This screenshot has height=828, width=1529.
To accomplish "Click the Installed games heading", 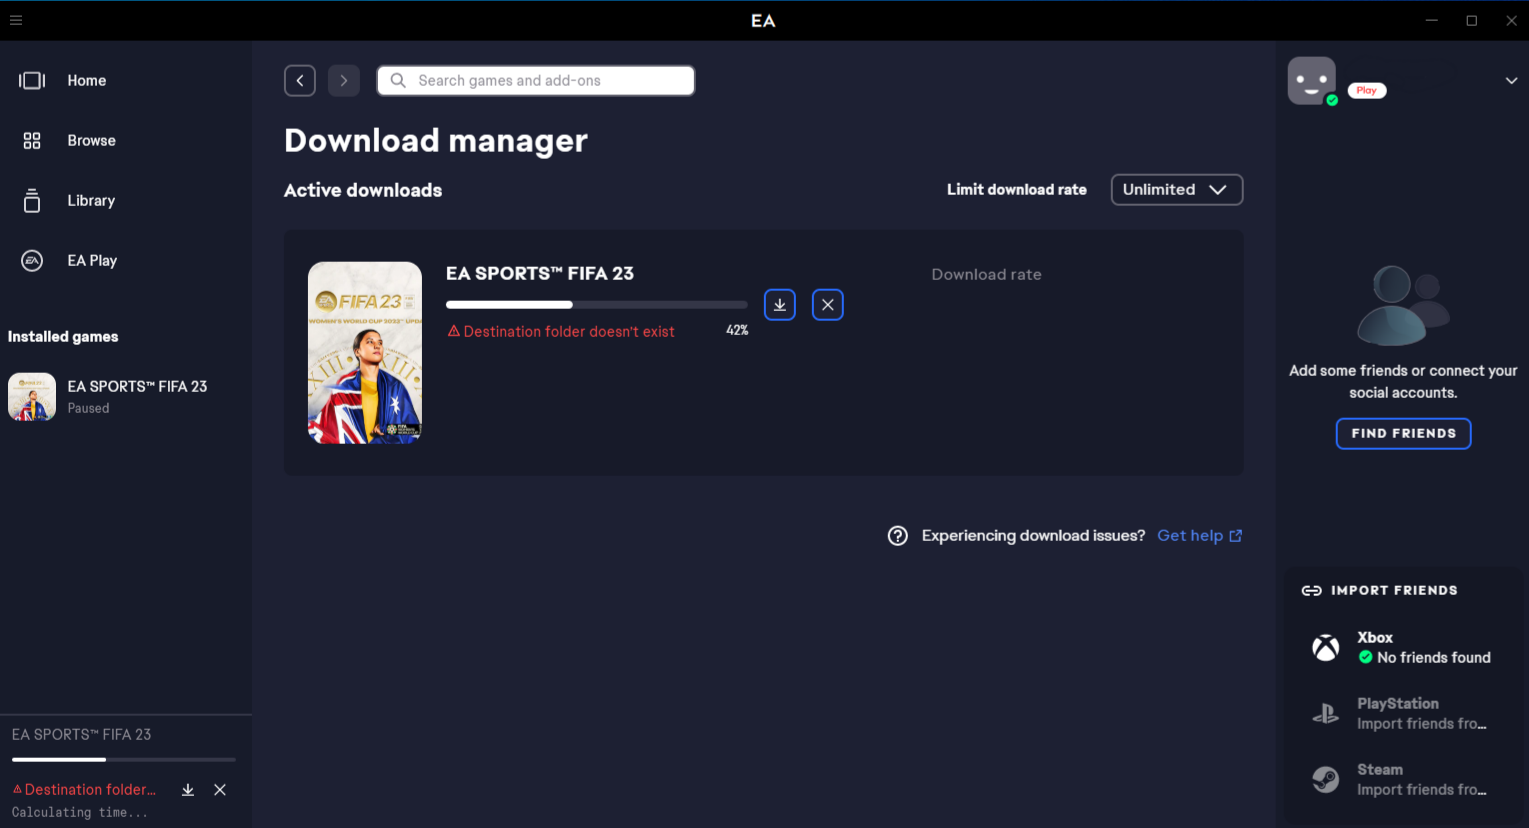I will click(63, 336).
